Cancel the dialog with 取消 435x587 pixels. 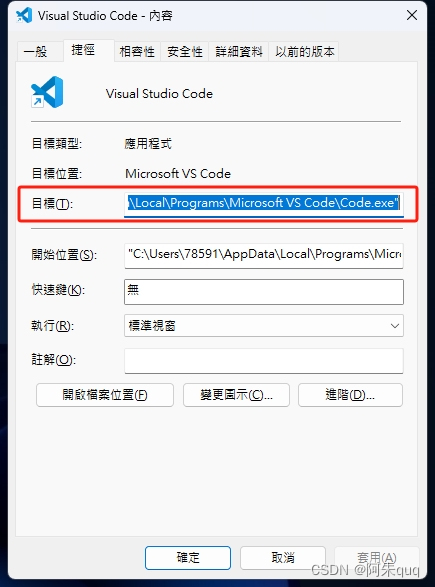(283, 558)
